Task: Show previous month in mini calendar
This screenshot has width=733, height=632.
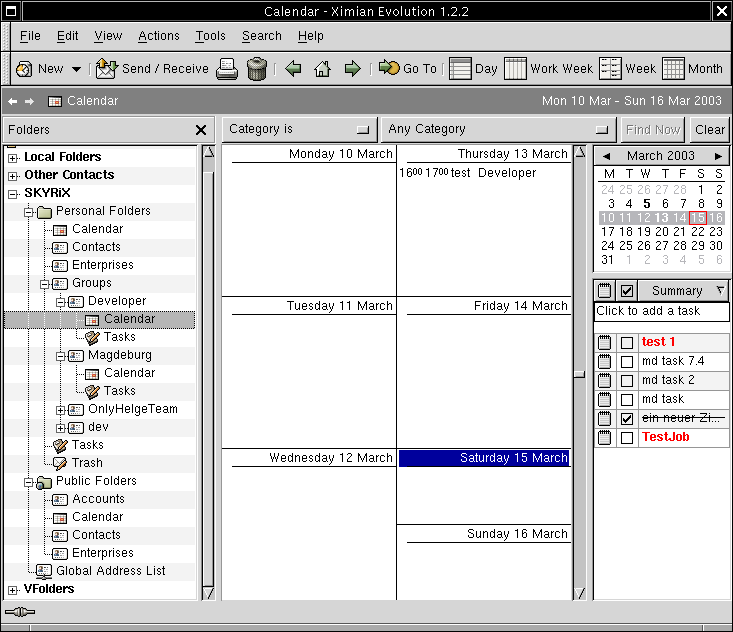Action: (x=606, y=156)
